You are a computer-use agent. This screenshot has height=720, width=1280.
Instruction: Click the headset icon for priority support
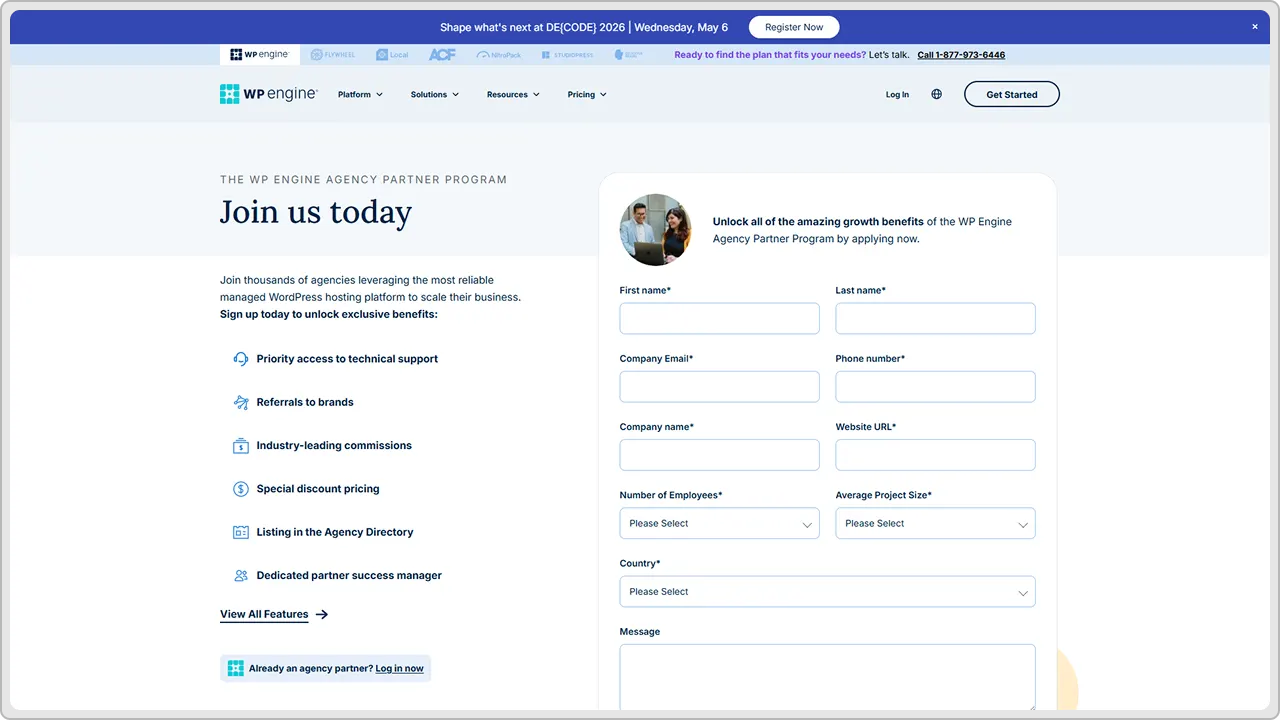(x=241, y=359)
